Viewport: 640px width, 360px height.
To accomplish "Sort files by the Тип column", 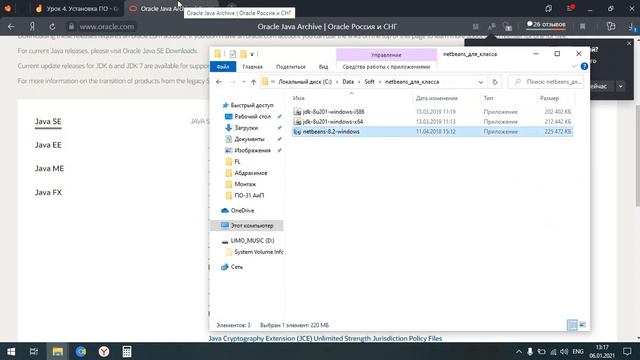I will [x=488, y=98].
